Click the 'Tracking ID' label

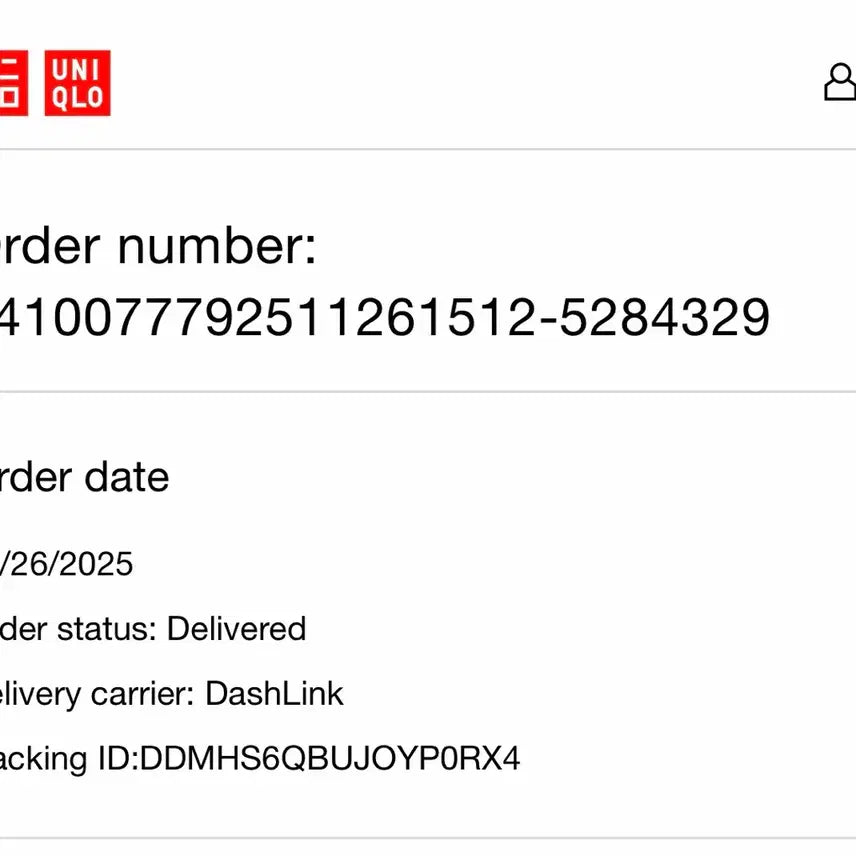tap(65, 758)
